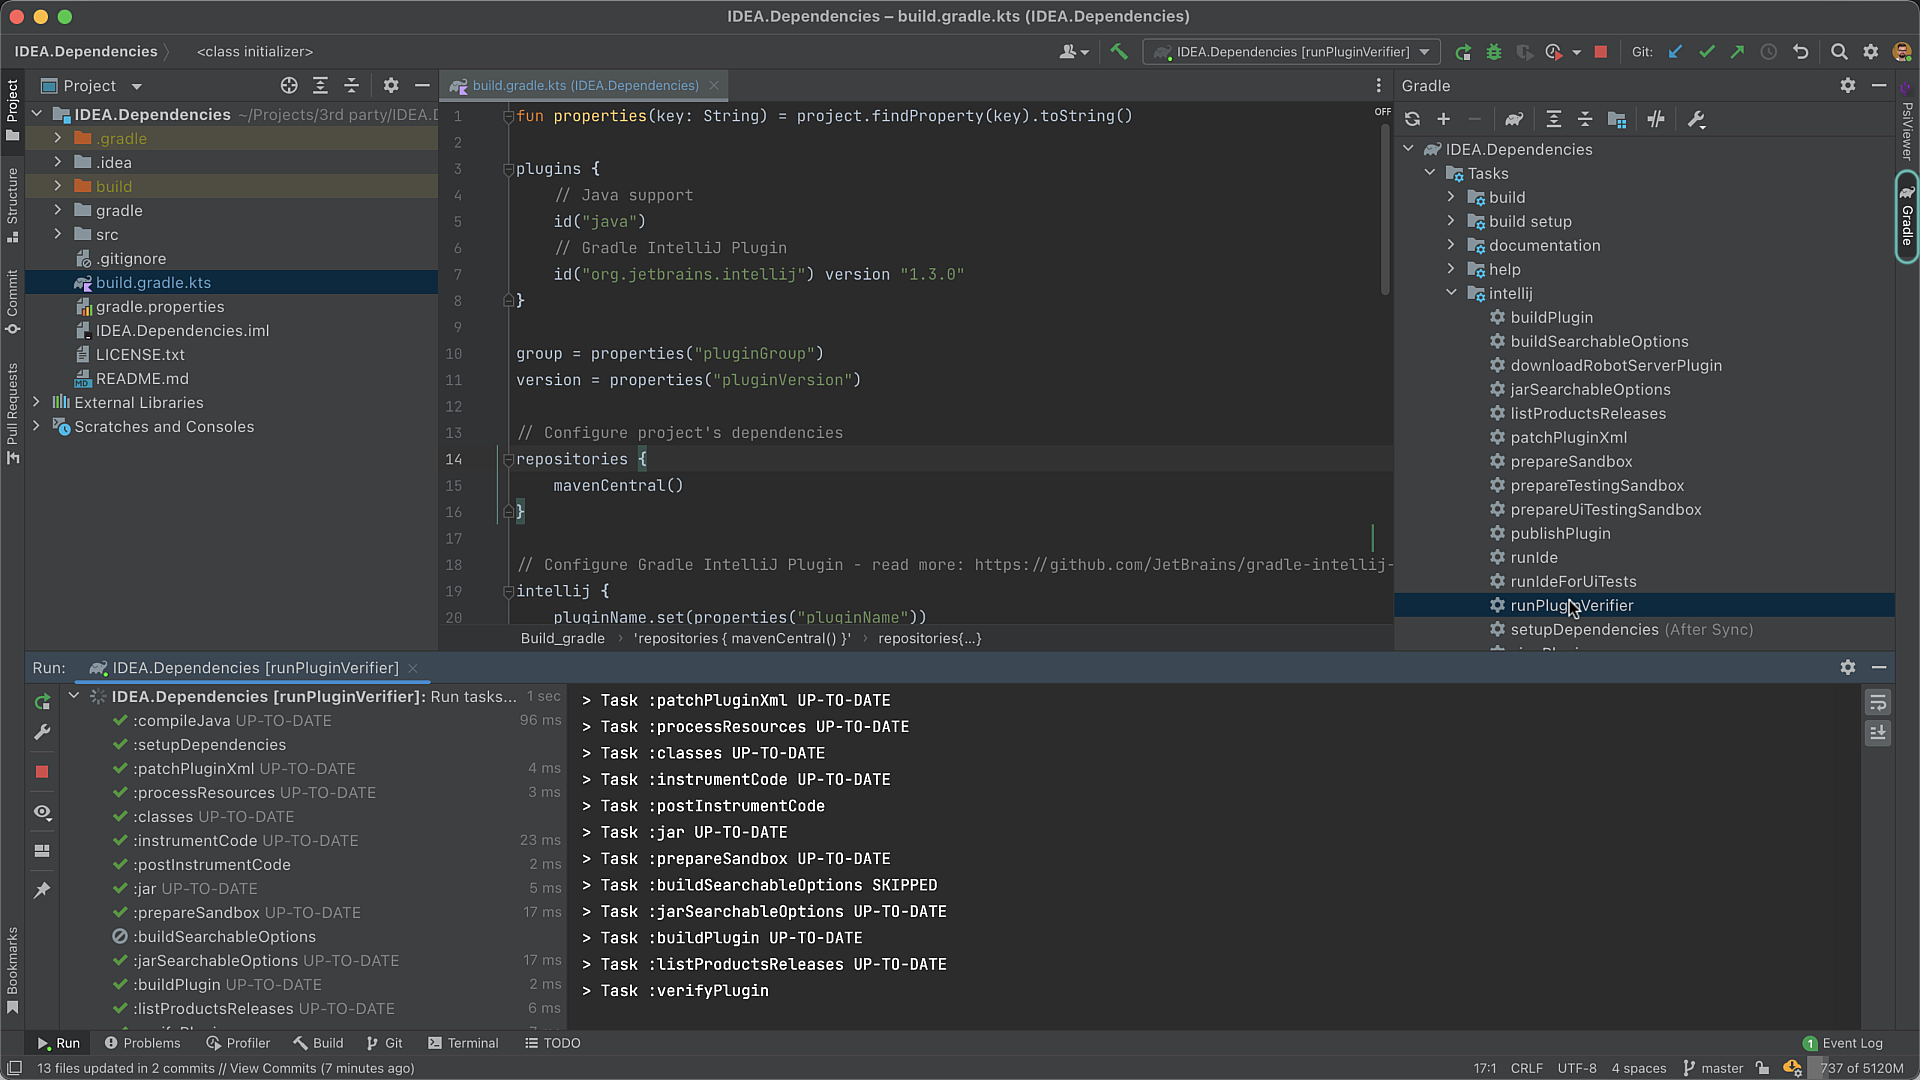Click 'repositories{...}' breadcrumb
This screenshot has height=1080, width=1920.
tap(929, 638)
